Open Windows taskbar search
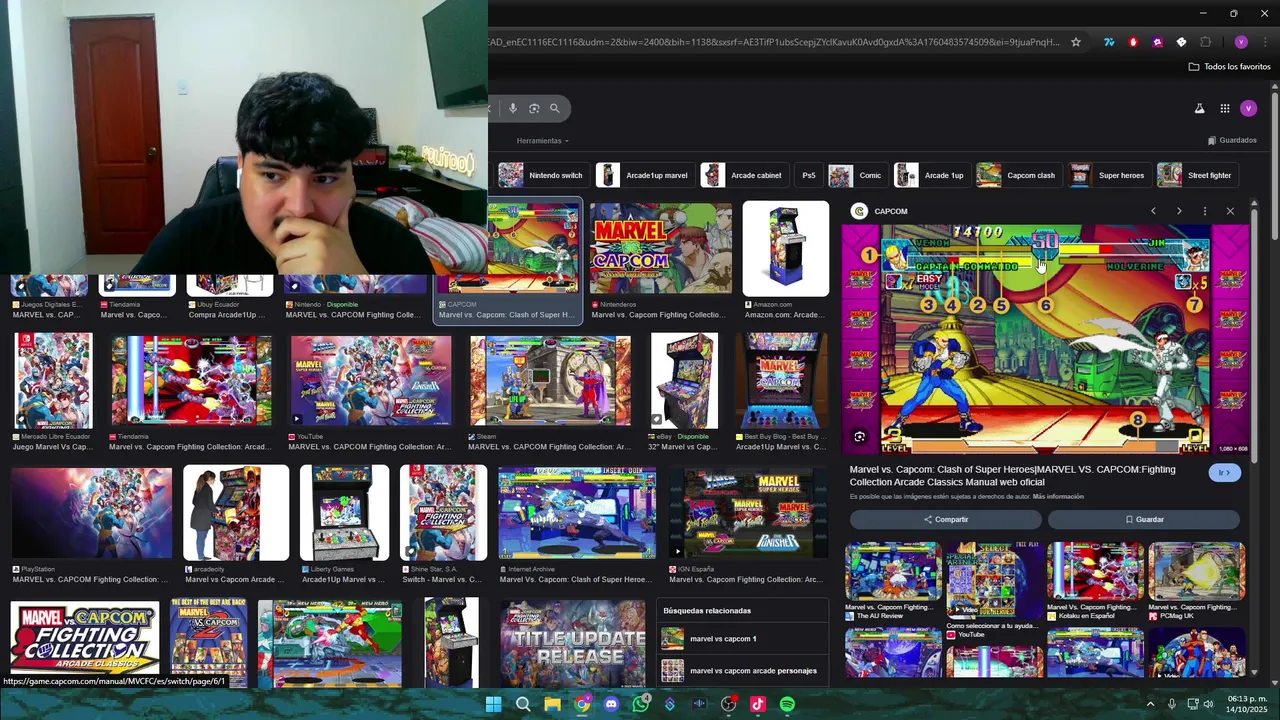Screen dimensions: 1280x720 [522, 704]
